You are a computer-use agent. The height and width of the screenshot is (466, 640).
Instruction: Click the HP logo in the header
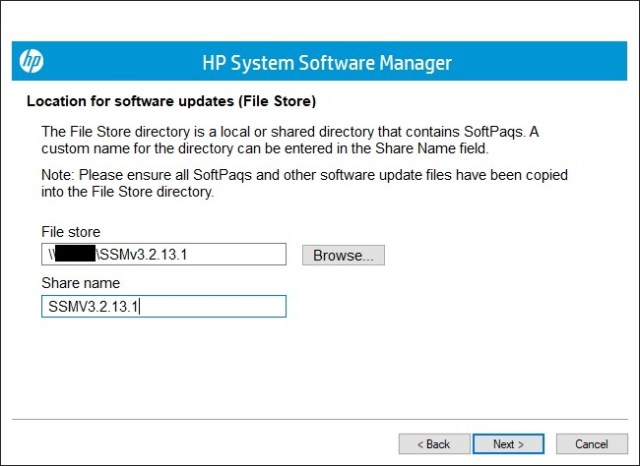coord(32,63)
